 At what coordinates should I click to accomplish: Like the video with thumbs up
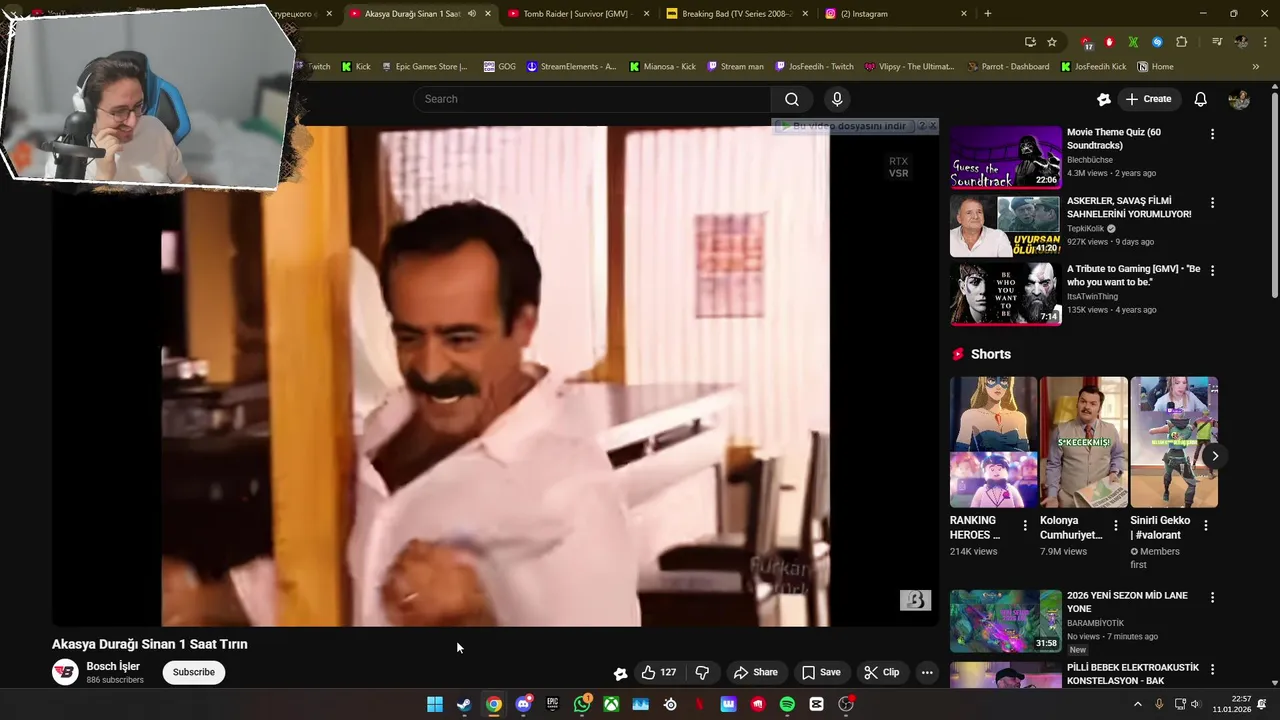pyautogui.click(x=659, y=672)
